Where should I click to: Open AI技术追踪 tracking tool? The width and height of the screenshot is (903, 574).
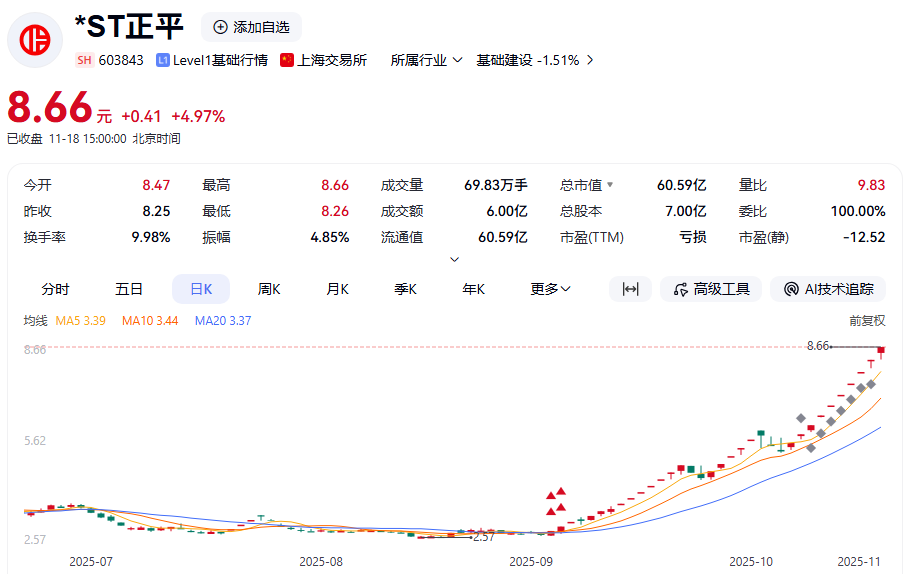pyautogui.click(x=829, y=289)
